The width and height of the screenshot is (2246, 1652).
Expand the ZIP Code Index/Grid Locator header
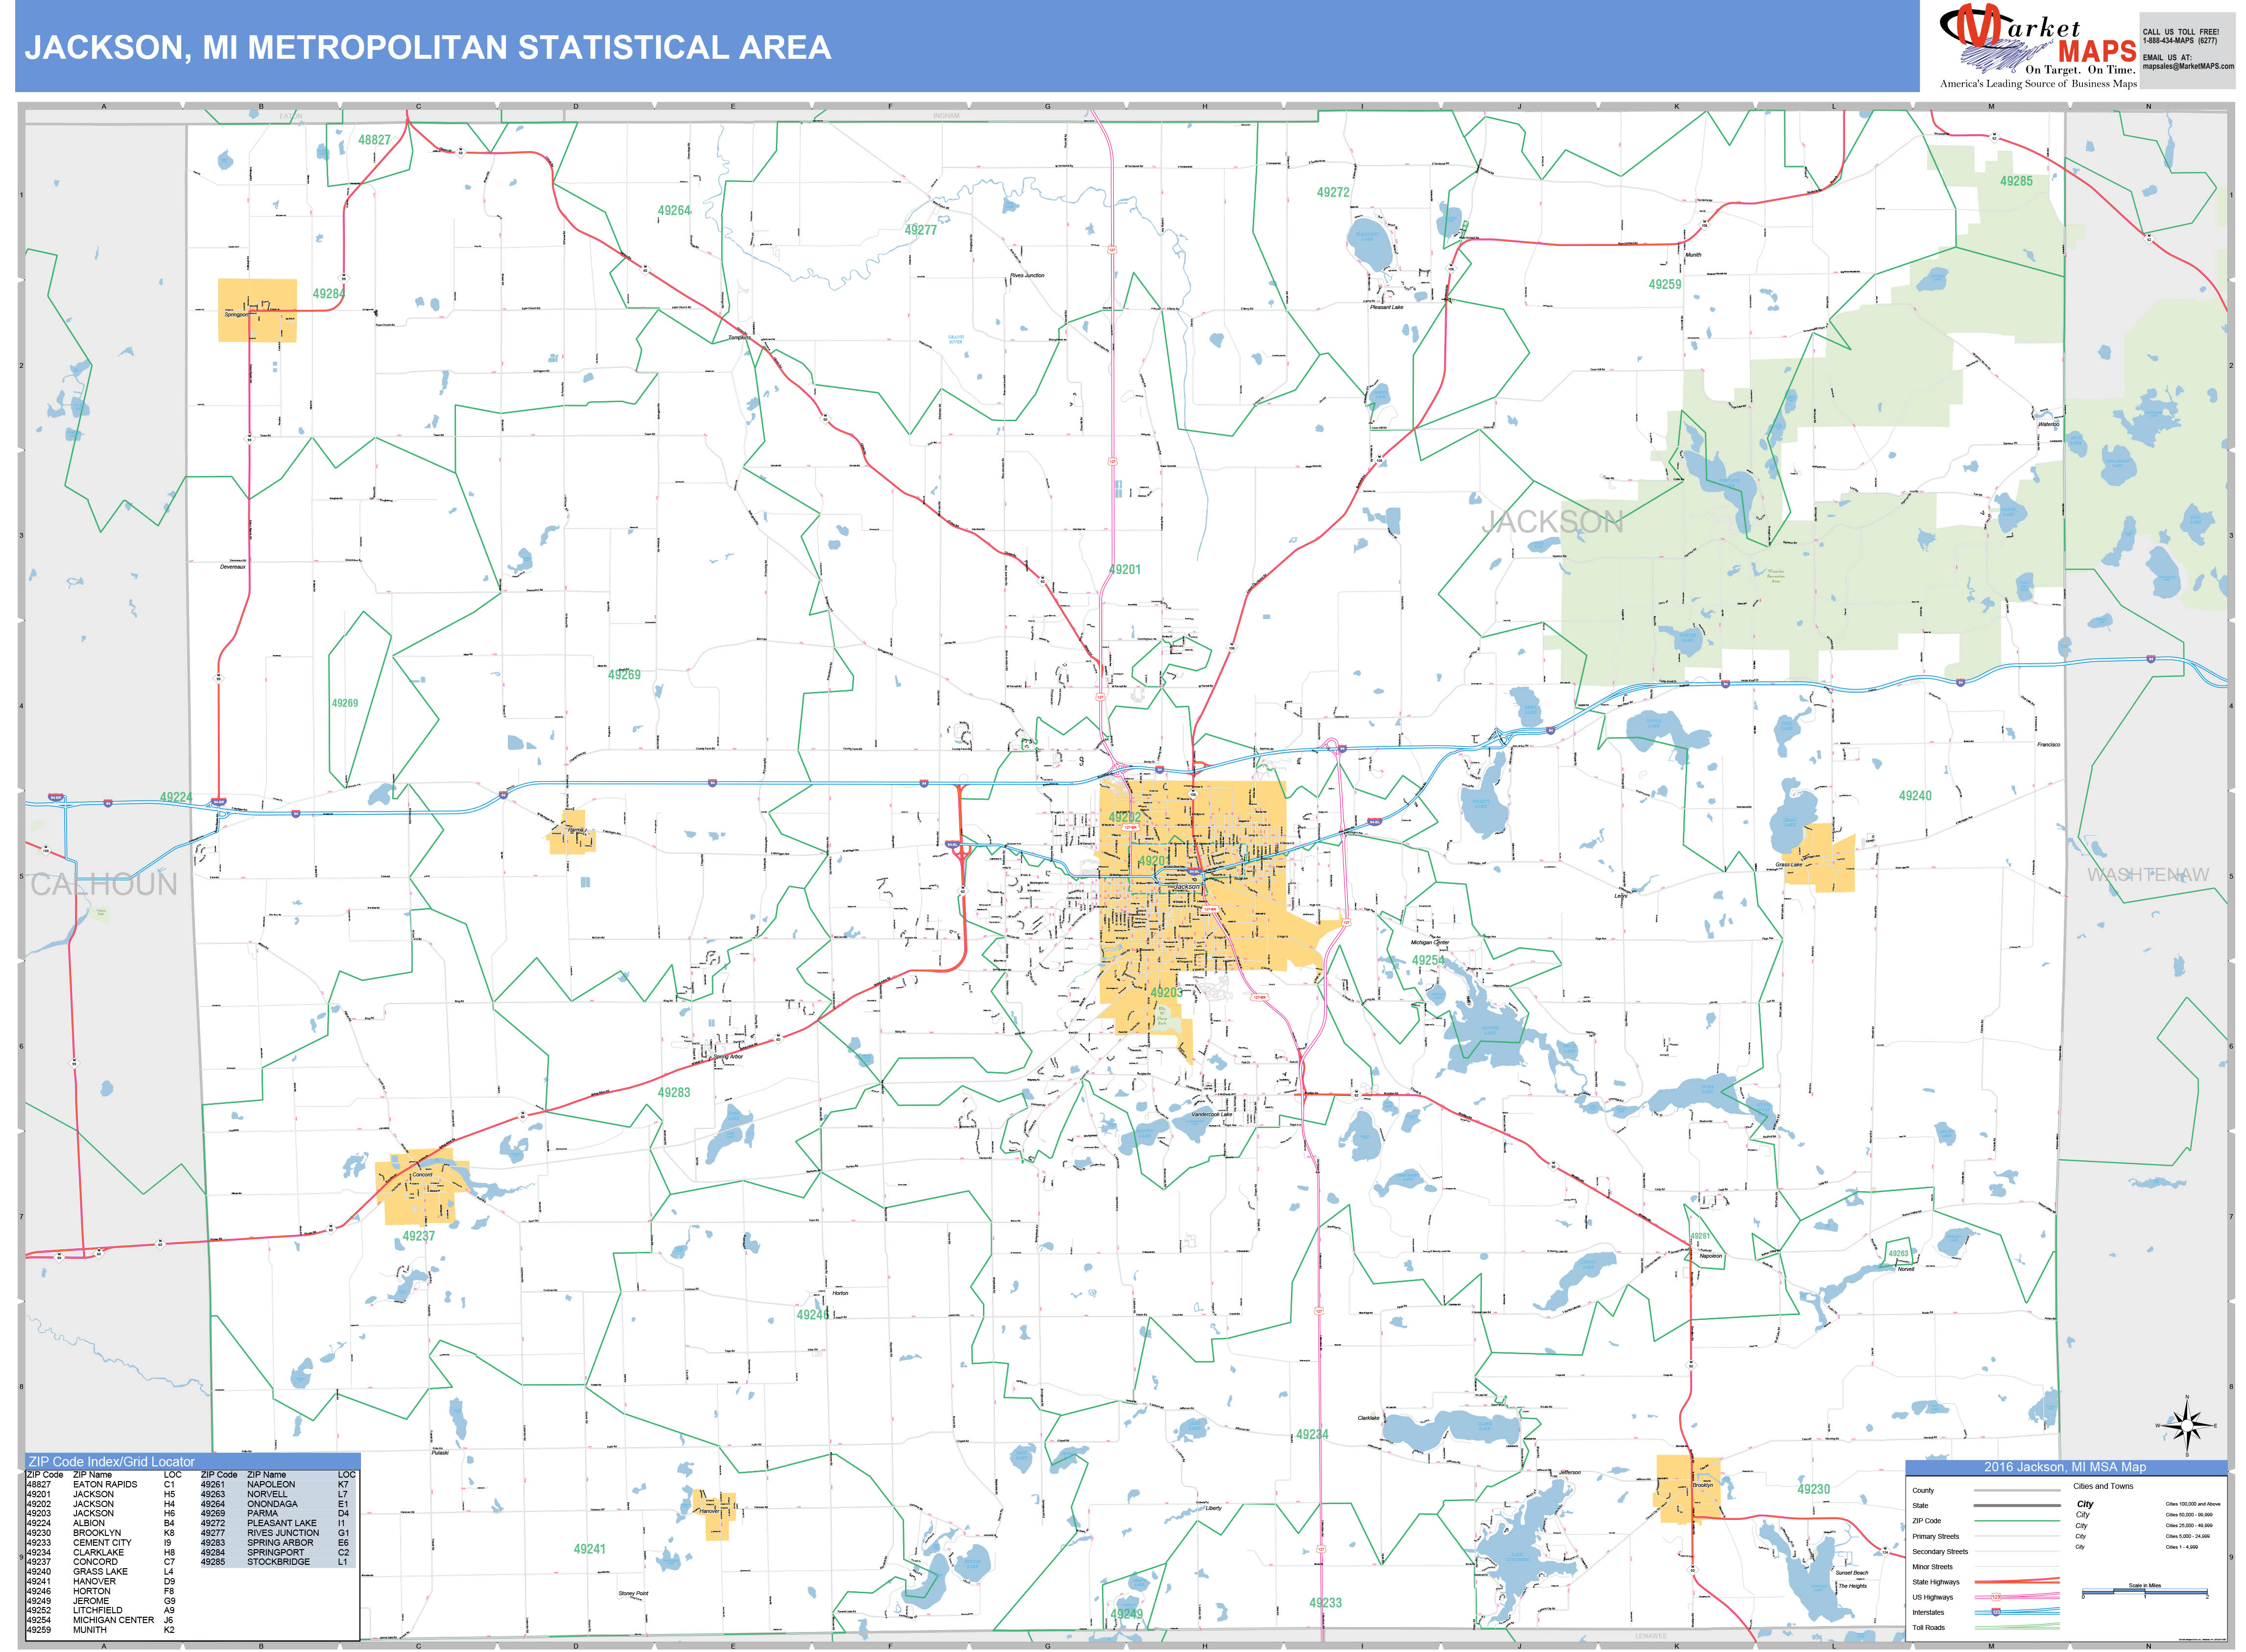[x=111, y=1462]
